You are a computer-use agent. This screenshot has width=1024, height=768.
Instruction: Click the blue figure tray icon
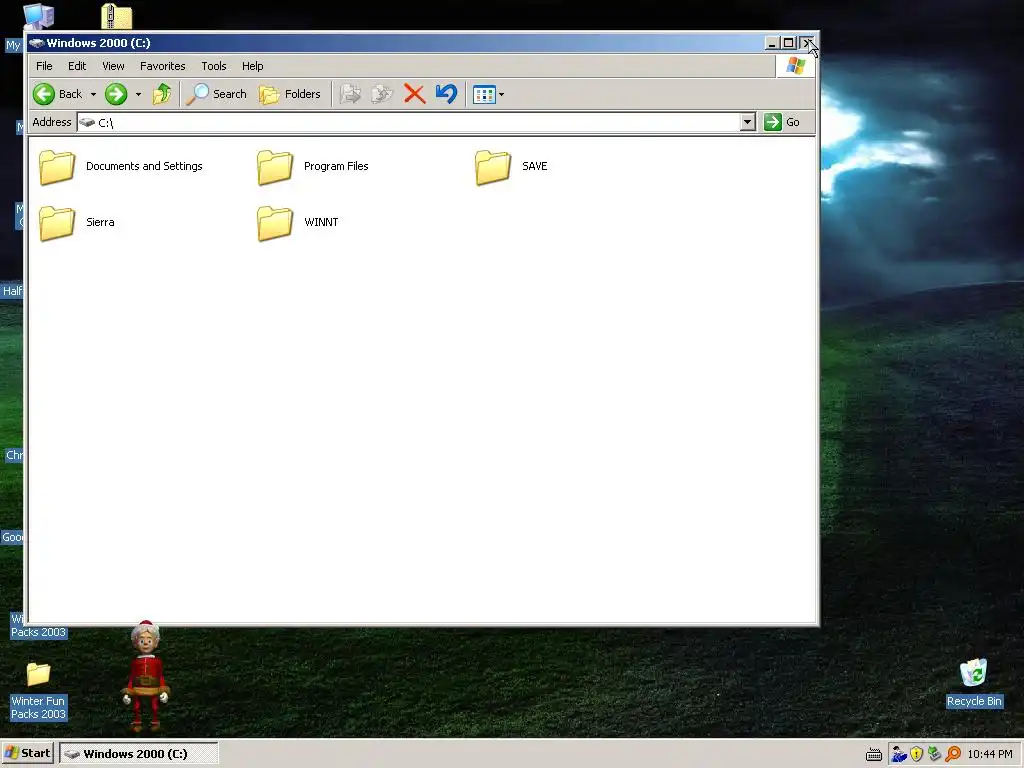click(900, 754)
